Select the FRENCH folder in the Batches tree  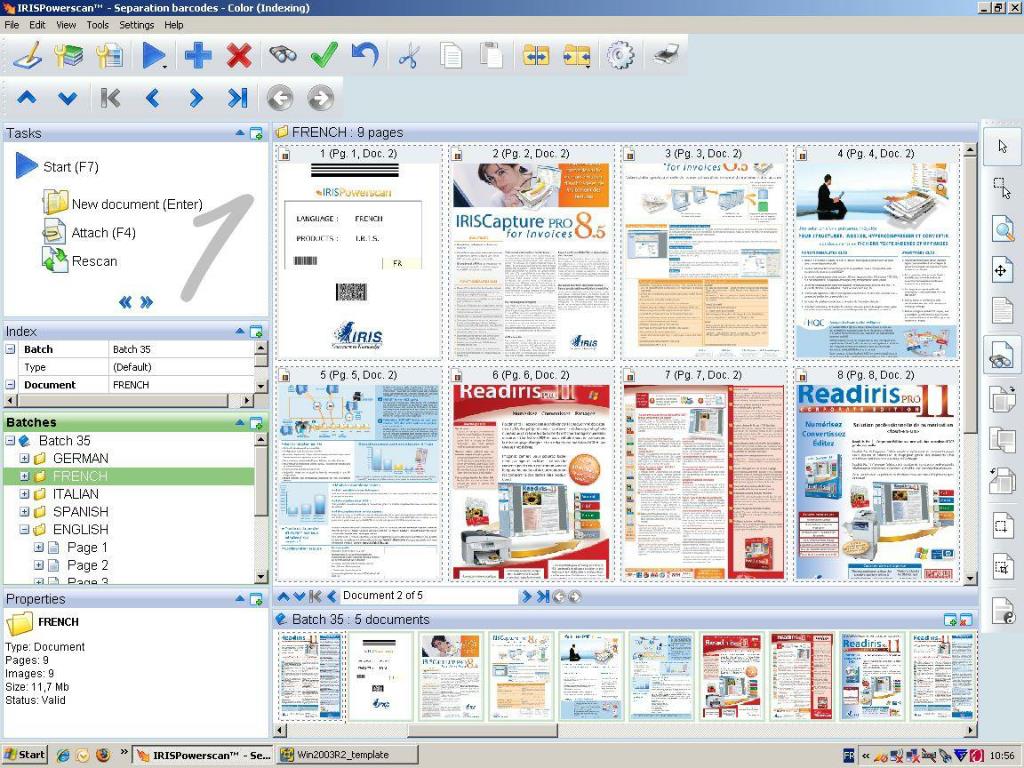point(80,476)
